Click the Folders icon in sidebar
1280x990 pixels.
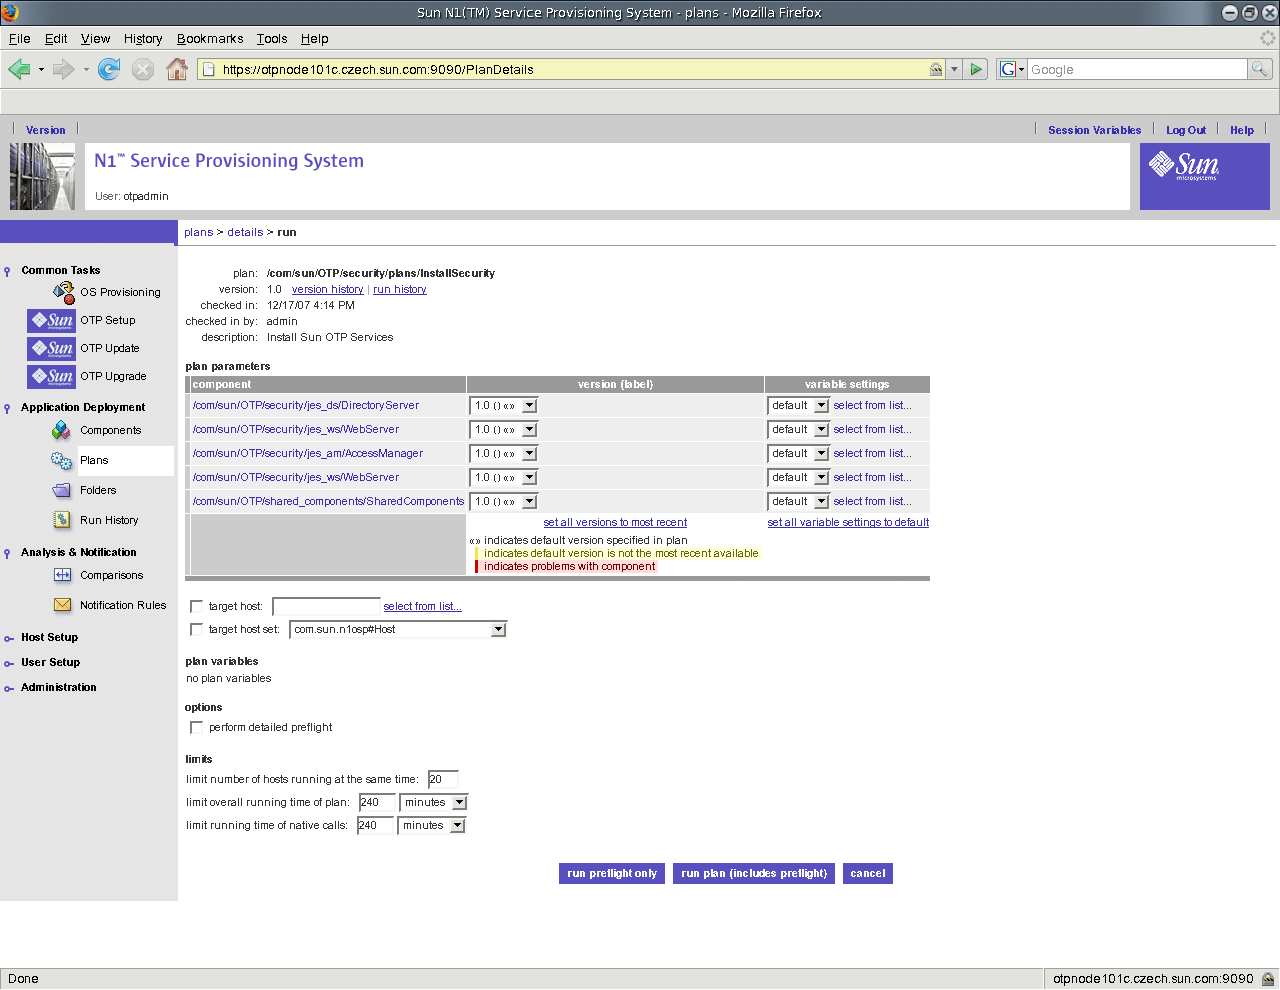[62, 490]
